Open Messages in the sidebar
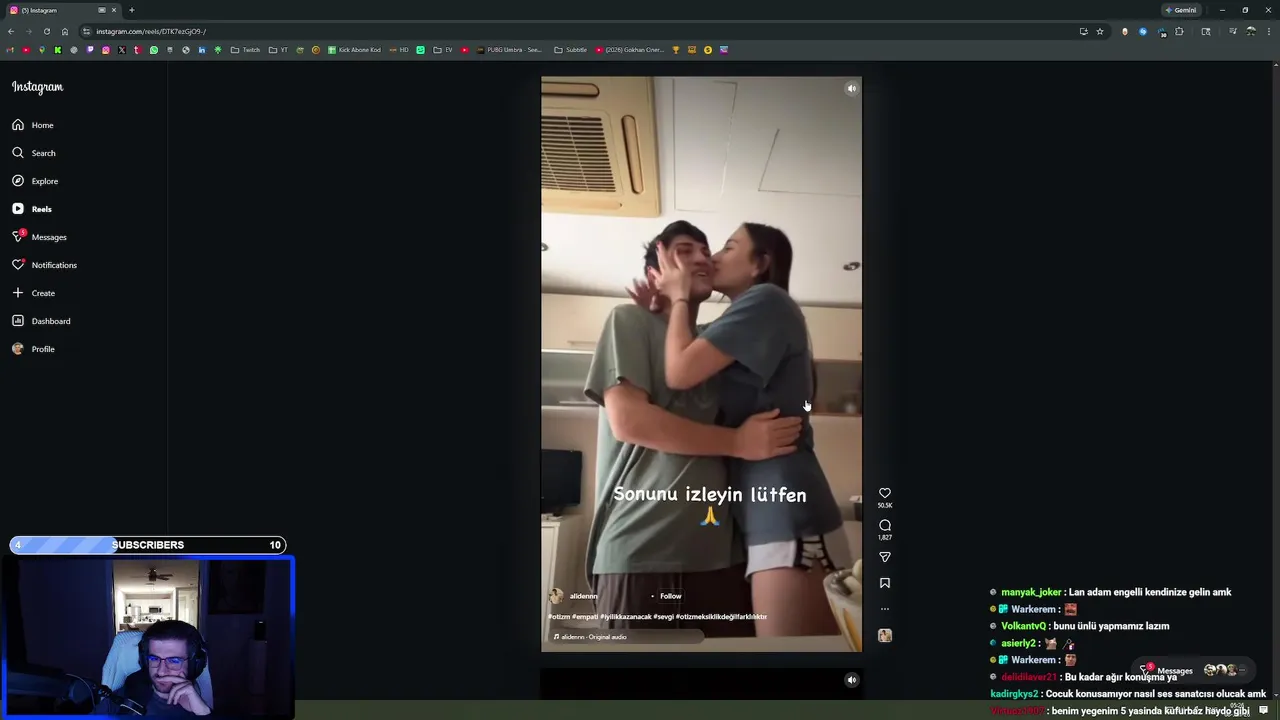The width and height of the screenshot is (1280, 720). [39, 237]
